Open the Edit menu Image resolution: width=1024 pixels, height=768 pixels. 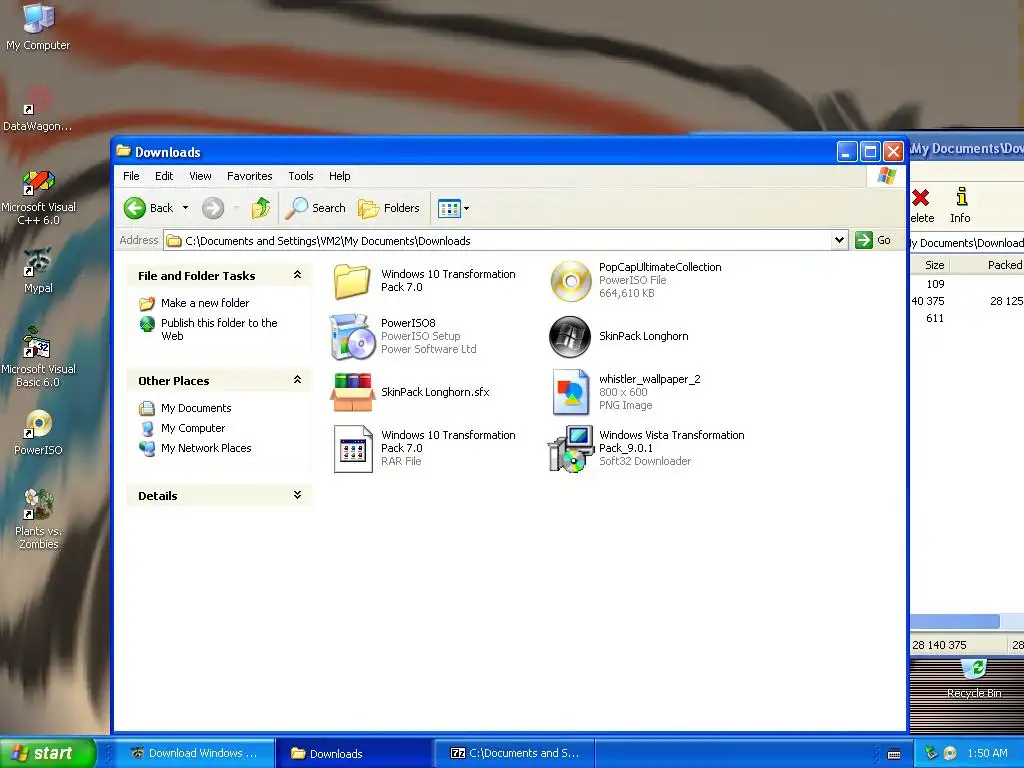tap(164, 176)
